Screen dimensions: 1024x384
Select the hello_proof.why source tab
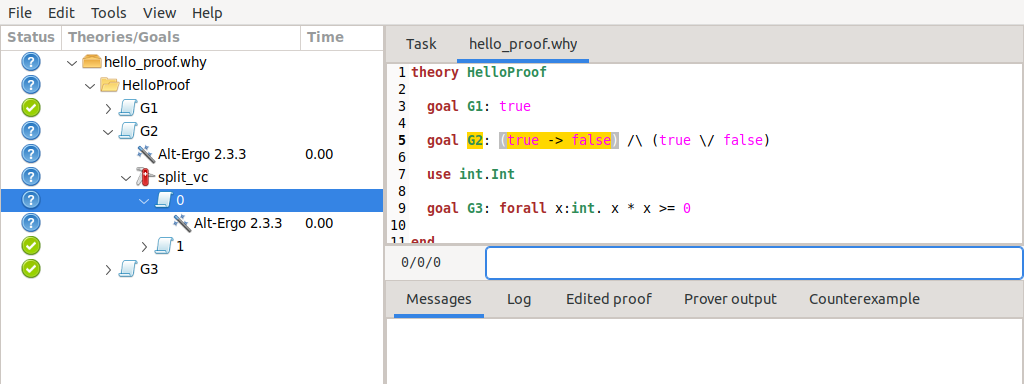(523, 44)
